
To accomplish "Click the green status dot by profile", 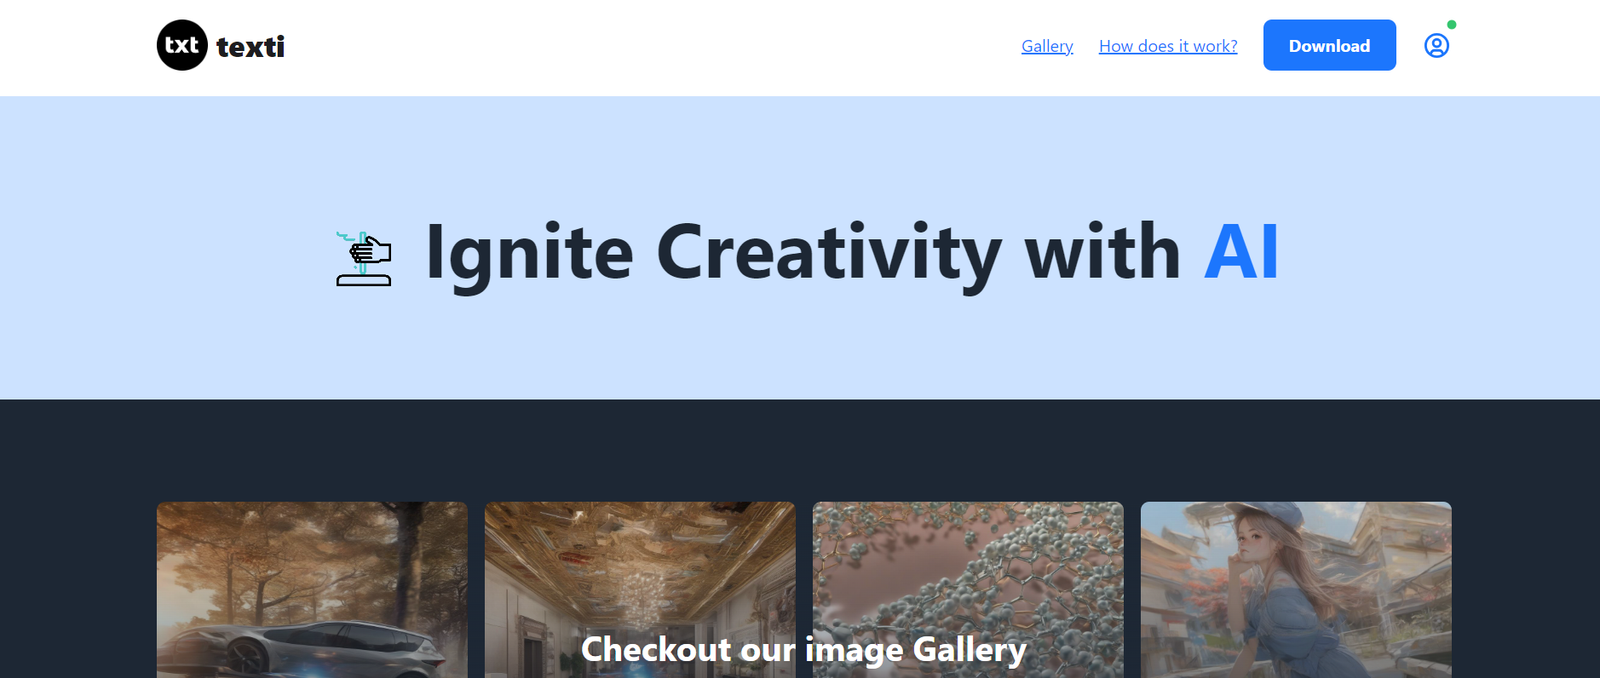I will [1451, 25].
